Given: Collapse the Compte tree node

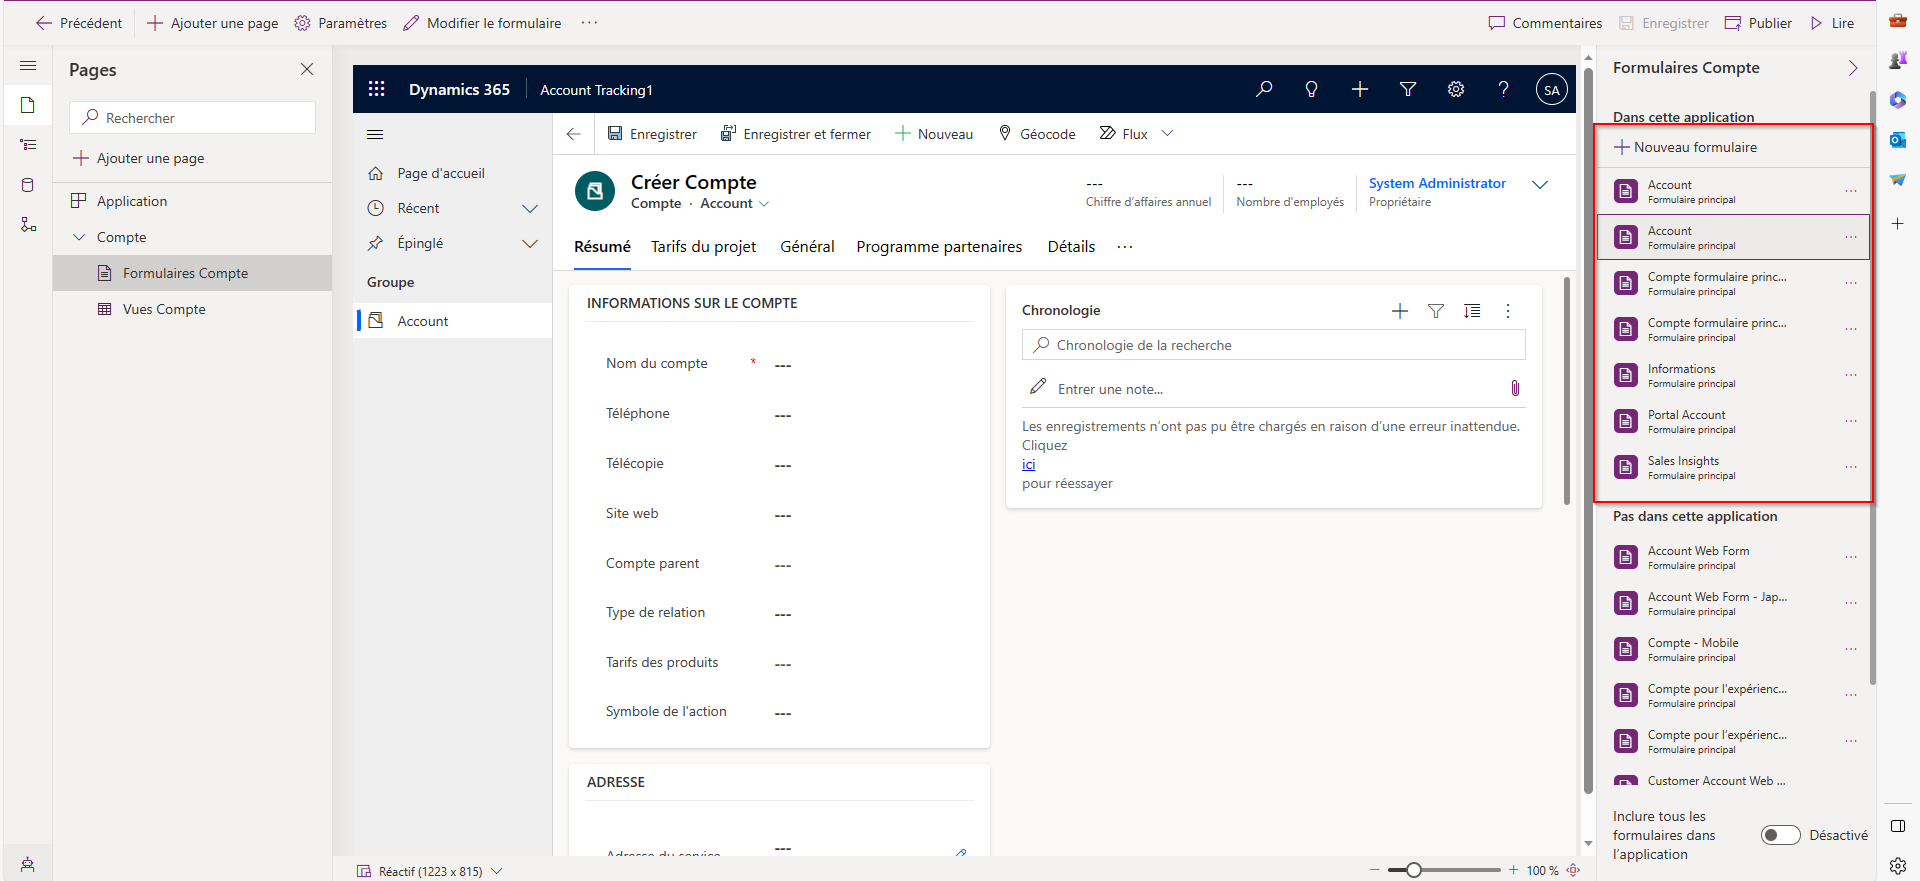Looking at the screenshot, I should 79,237.
